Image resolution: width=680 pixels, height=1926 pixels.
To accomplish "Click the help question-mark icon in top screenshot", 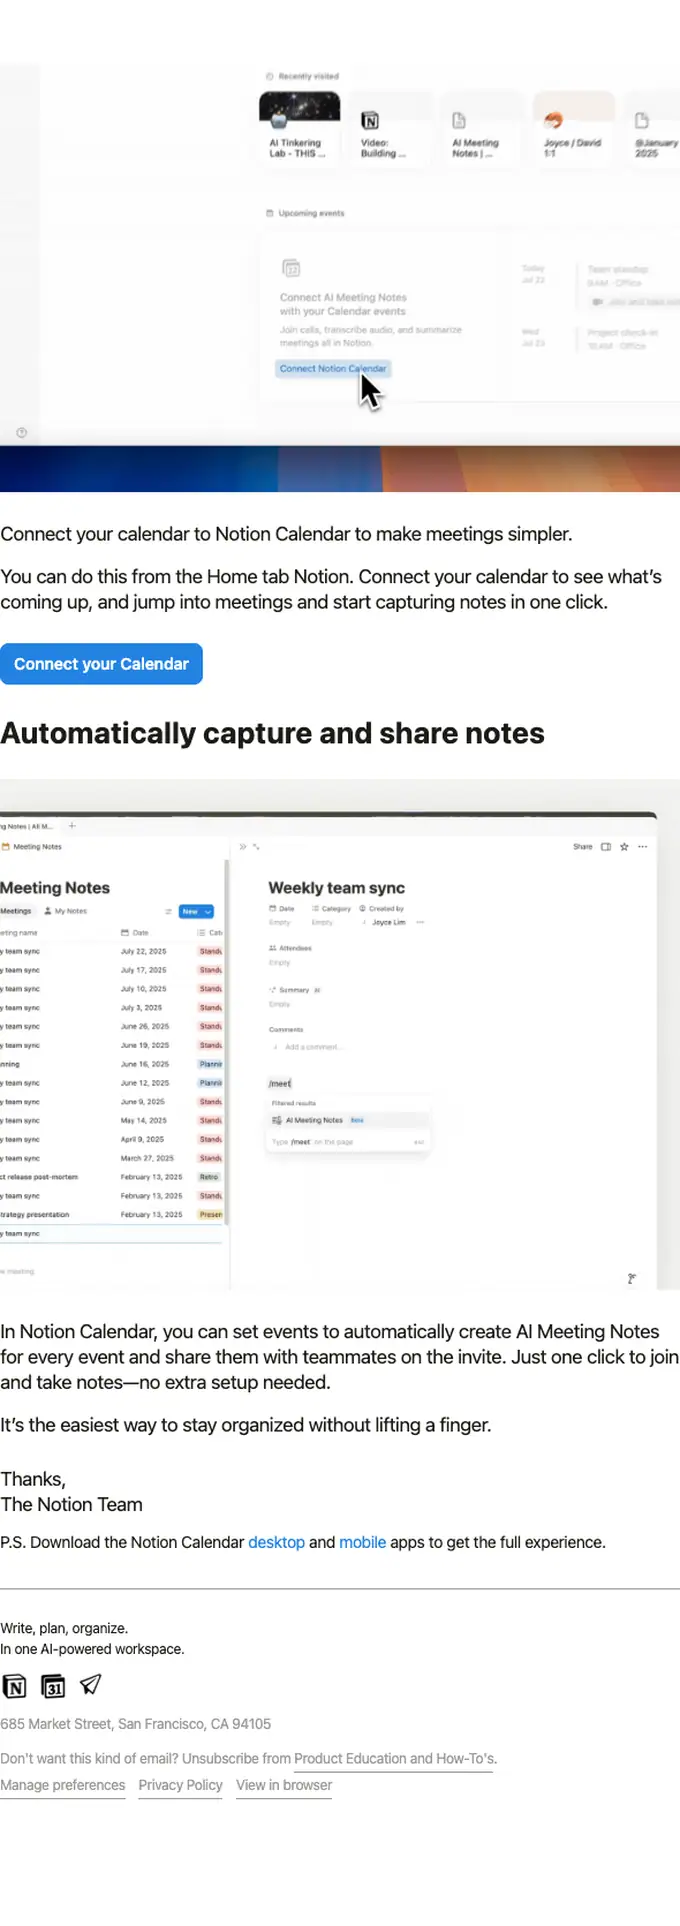I will pyautogui.click(x=22, y=433).
